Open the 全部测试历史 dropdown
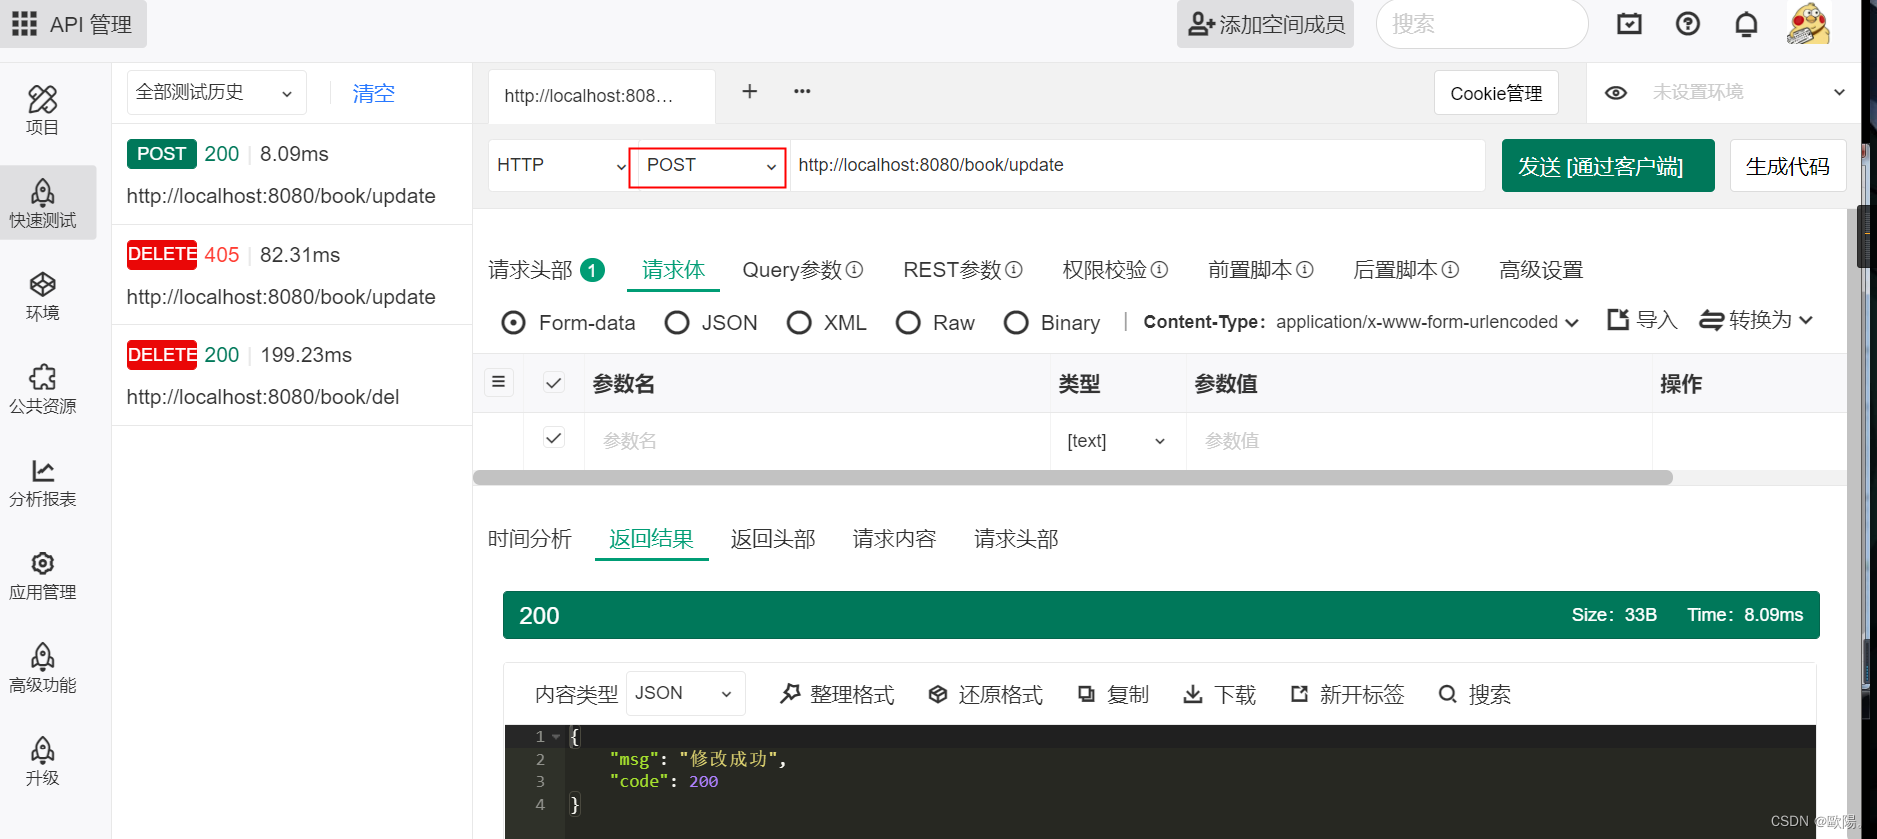1877x839 pixels. tap(216, 93)
